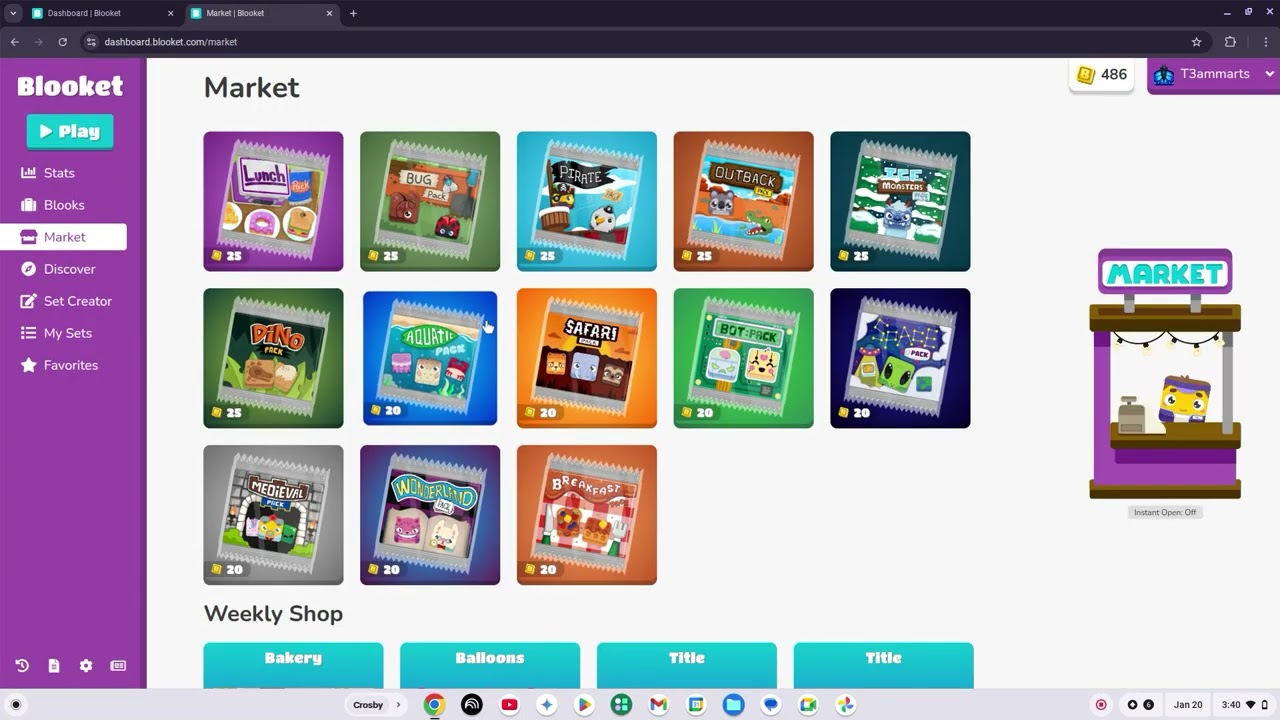
Task: Buy the Space Pack with the alien
Action: (900, 358)
